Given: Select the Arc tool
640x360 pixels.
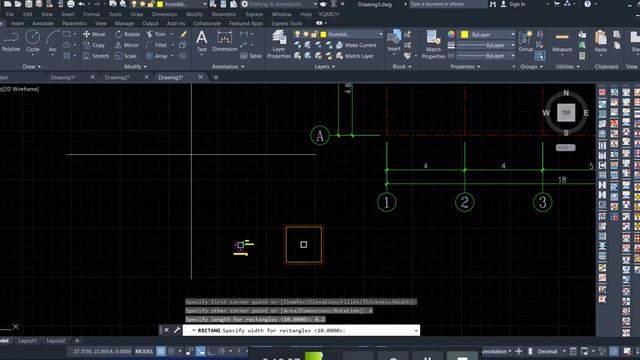Looking at the screenshot, I should pyautogui.click(x=53, y=41).
